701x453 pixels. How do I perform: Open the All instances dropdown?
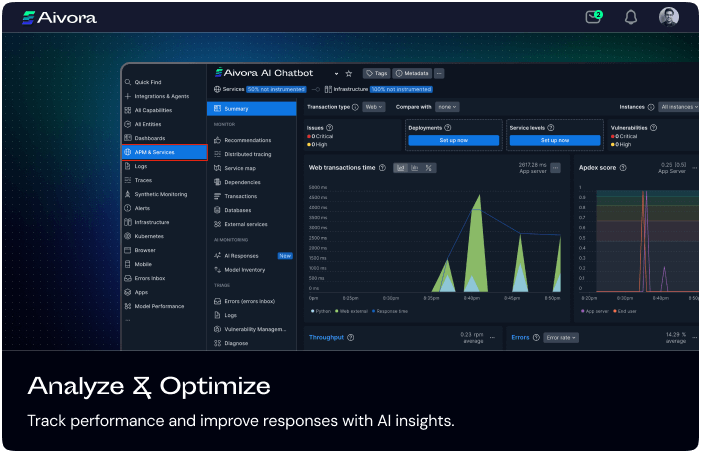tap(678, 106)
